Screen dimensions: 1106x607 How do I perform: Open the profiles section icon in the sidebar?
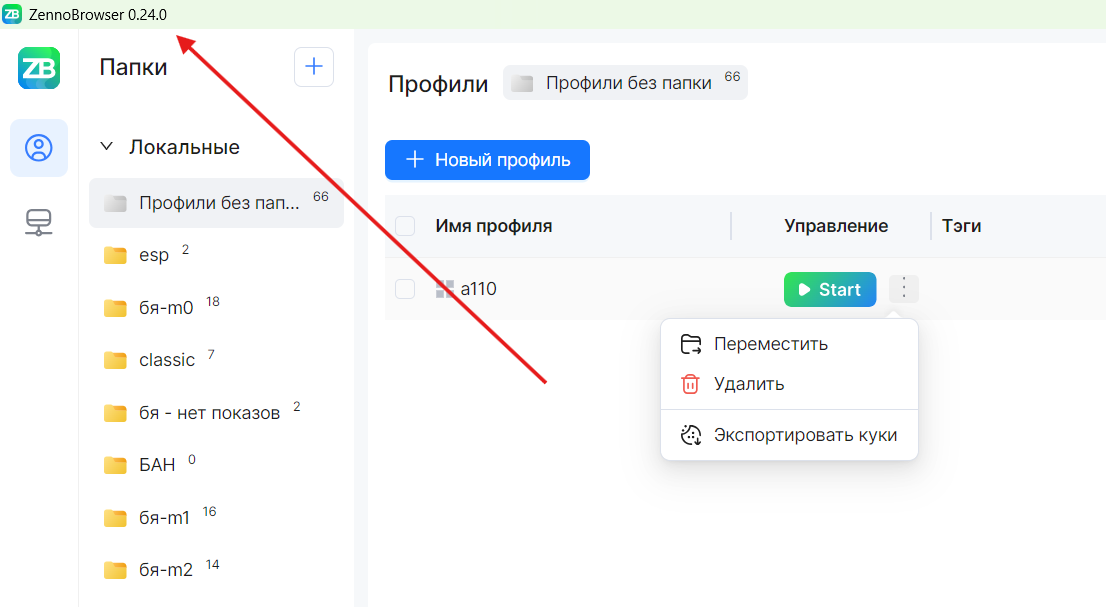click(39, 148)
